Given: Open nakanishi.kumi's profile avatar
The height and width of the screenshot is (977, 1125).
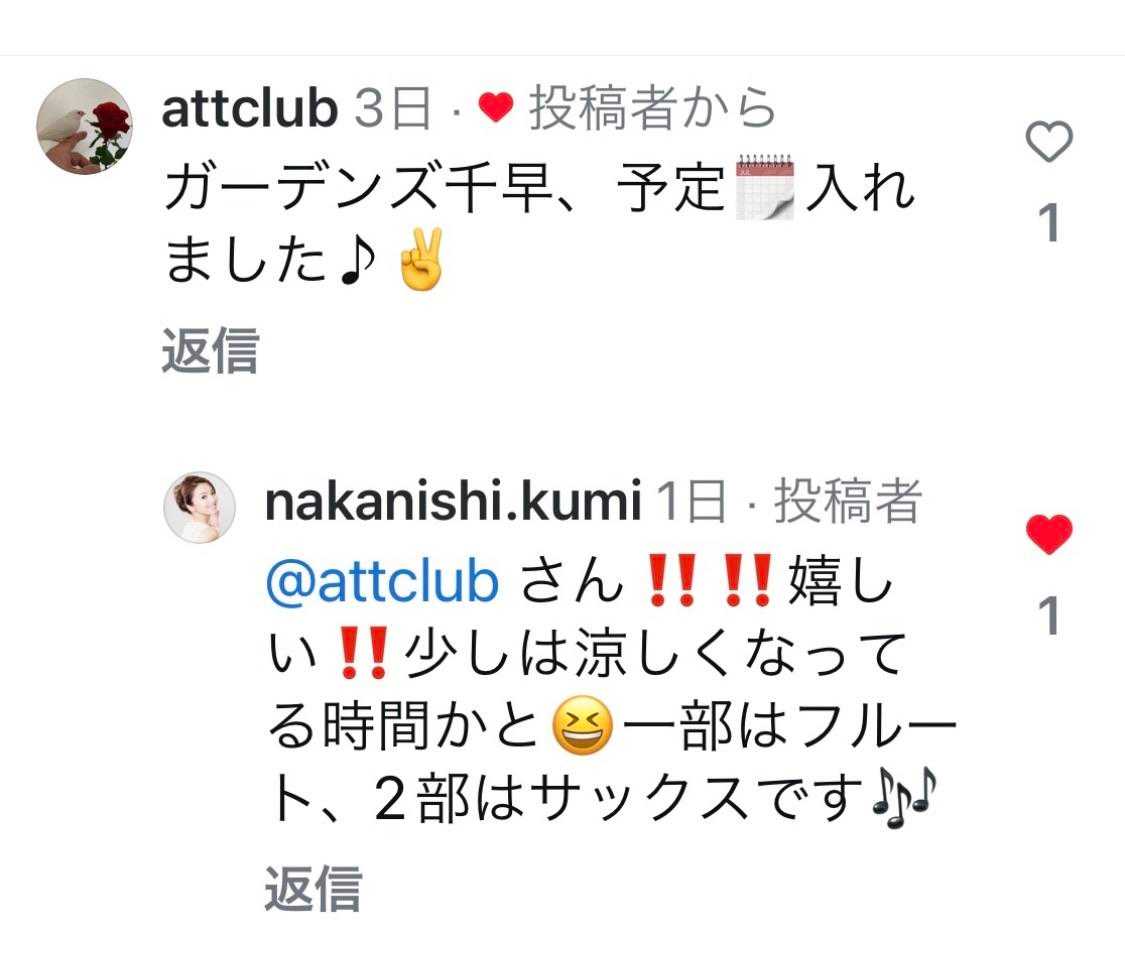Looking at the screenshot, I should [199, 507].
